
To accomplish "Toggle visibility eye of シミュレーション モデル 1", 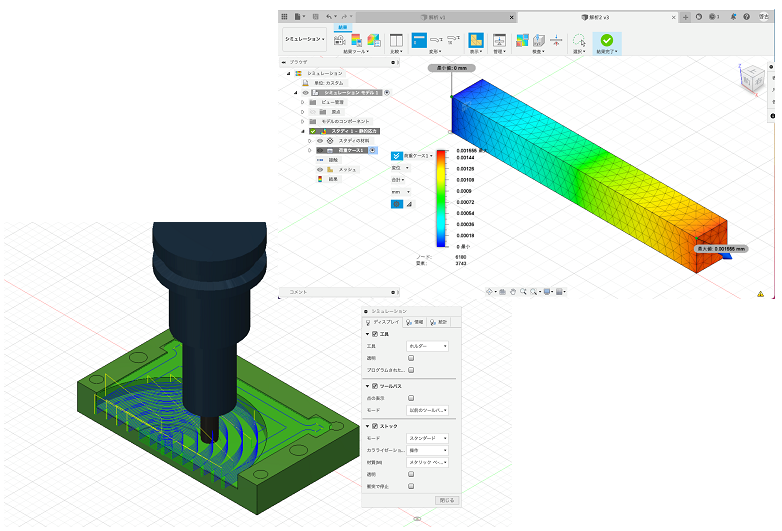I will point(306,92).
